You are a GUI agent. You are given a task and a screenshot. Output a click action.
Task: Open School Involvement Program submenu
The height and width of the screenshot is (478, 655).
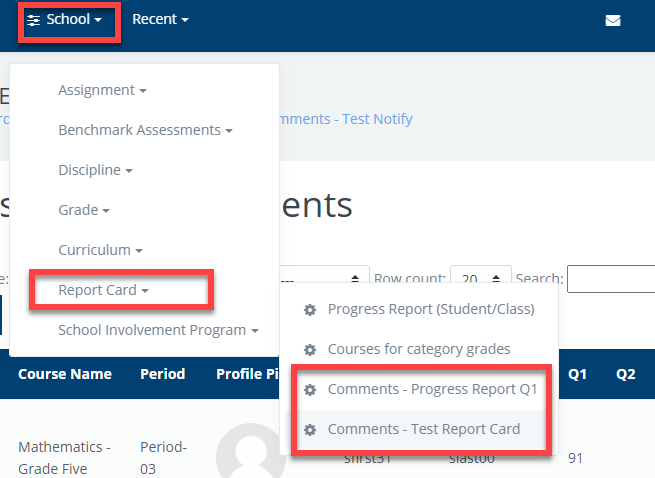tap(158, 330)
